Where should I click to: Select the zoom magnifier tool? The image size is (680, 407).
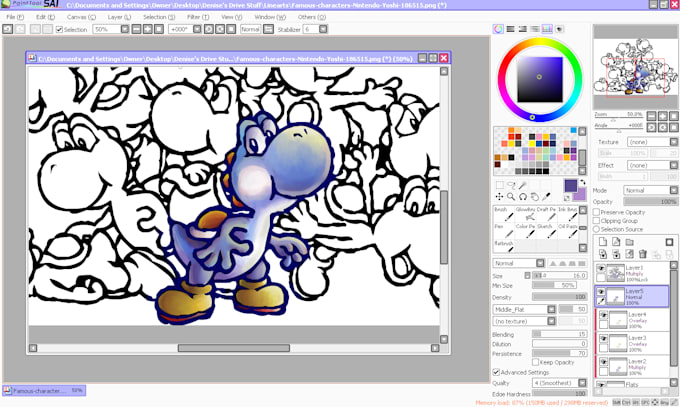(x=511, y=197)
